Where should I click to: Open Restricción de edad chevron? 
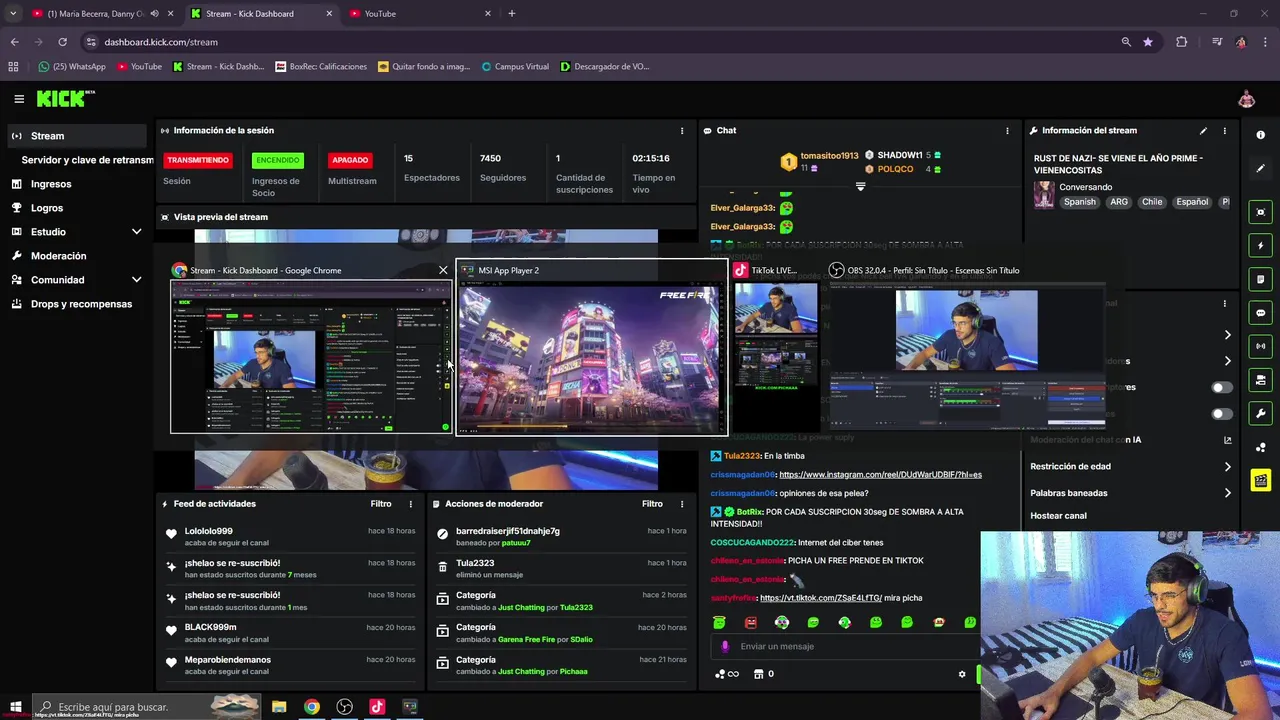(1228, 467)
